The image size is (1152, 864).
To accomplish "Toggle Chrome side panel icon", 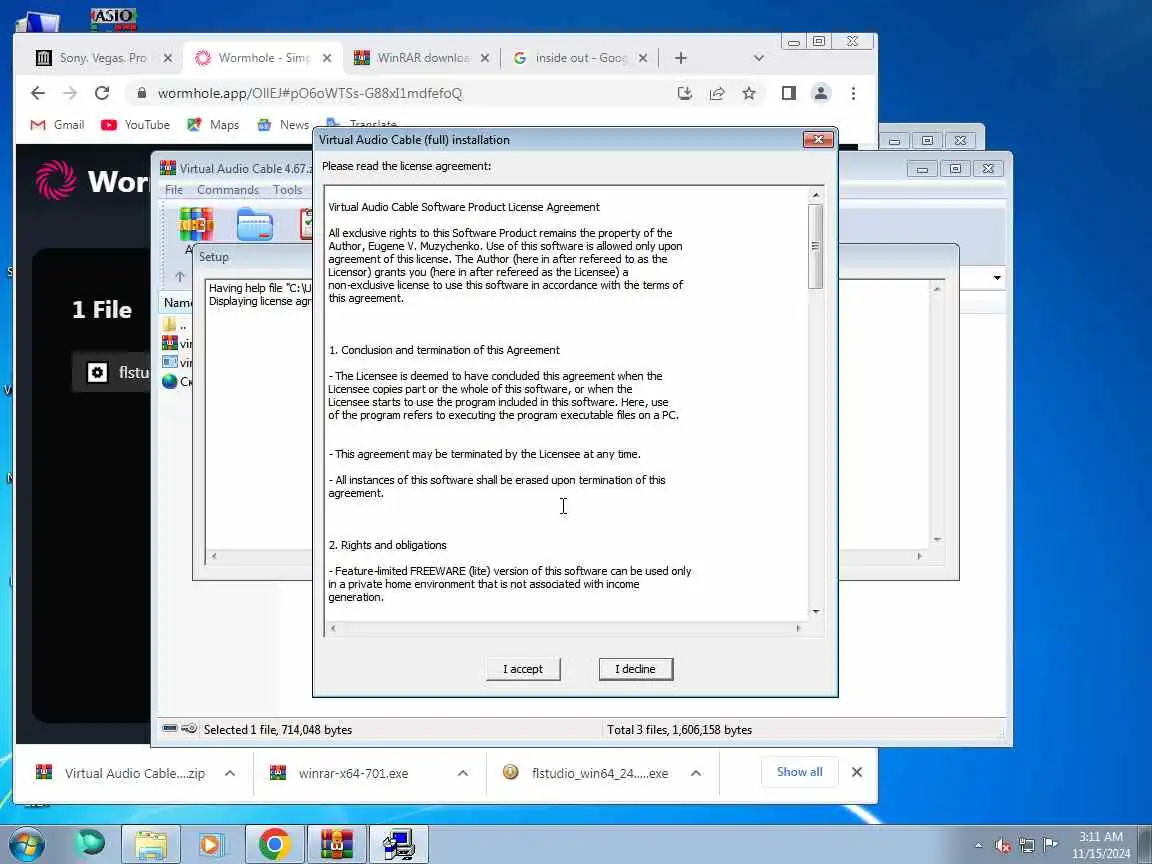I will [788, 93].
